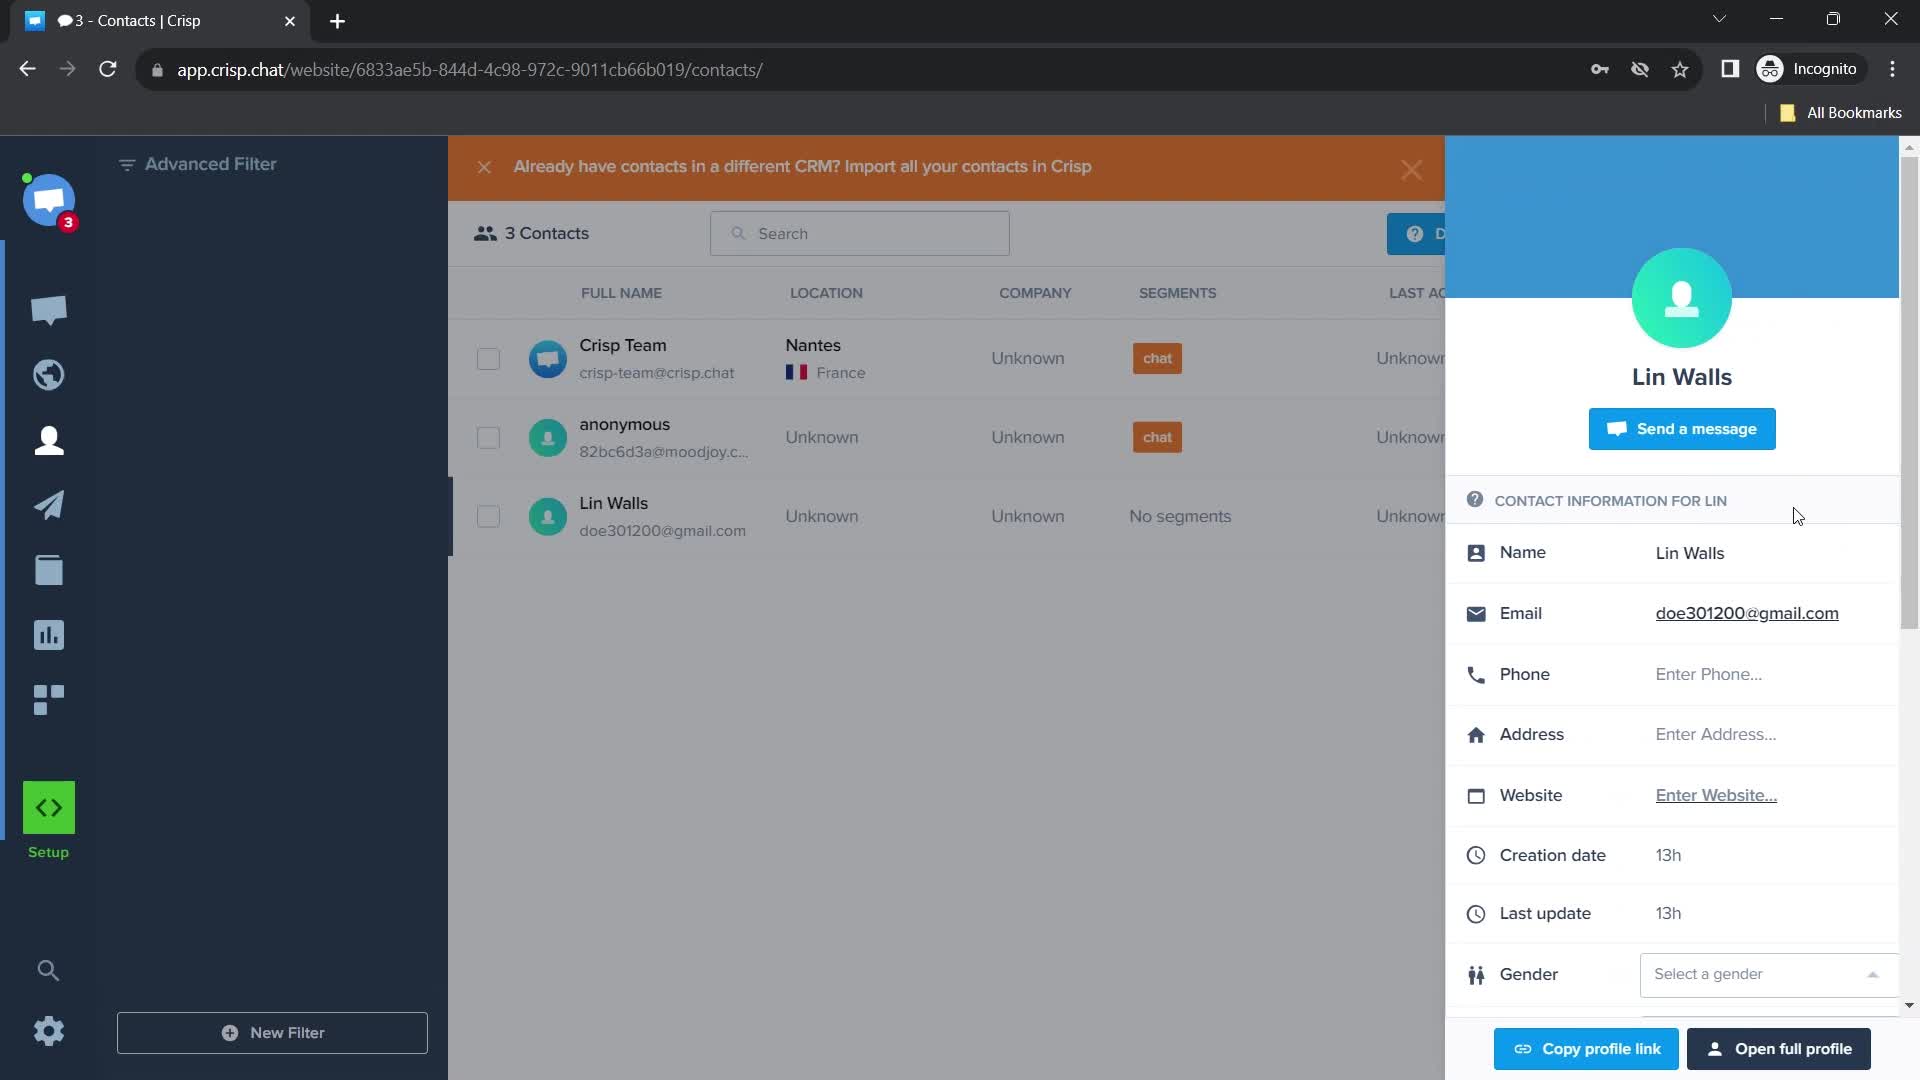The height and width of the screenshot is (1080, 1920).
Task: Click the 3 Contacts count label
Action: pos(532,233)
